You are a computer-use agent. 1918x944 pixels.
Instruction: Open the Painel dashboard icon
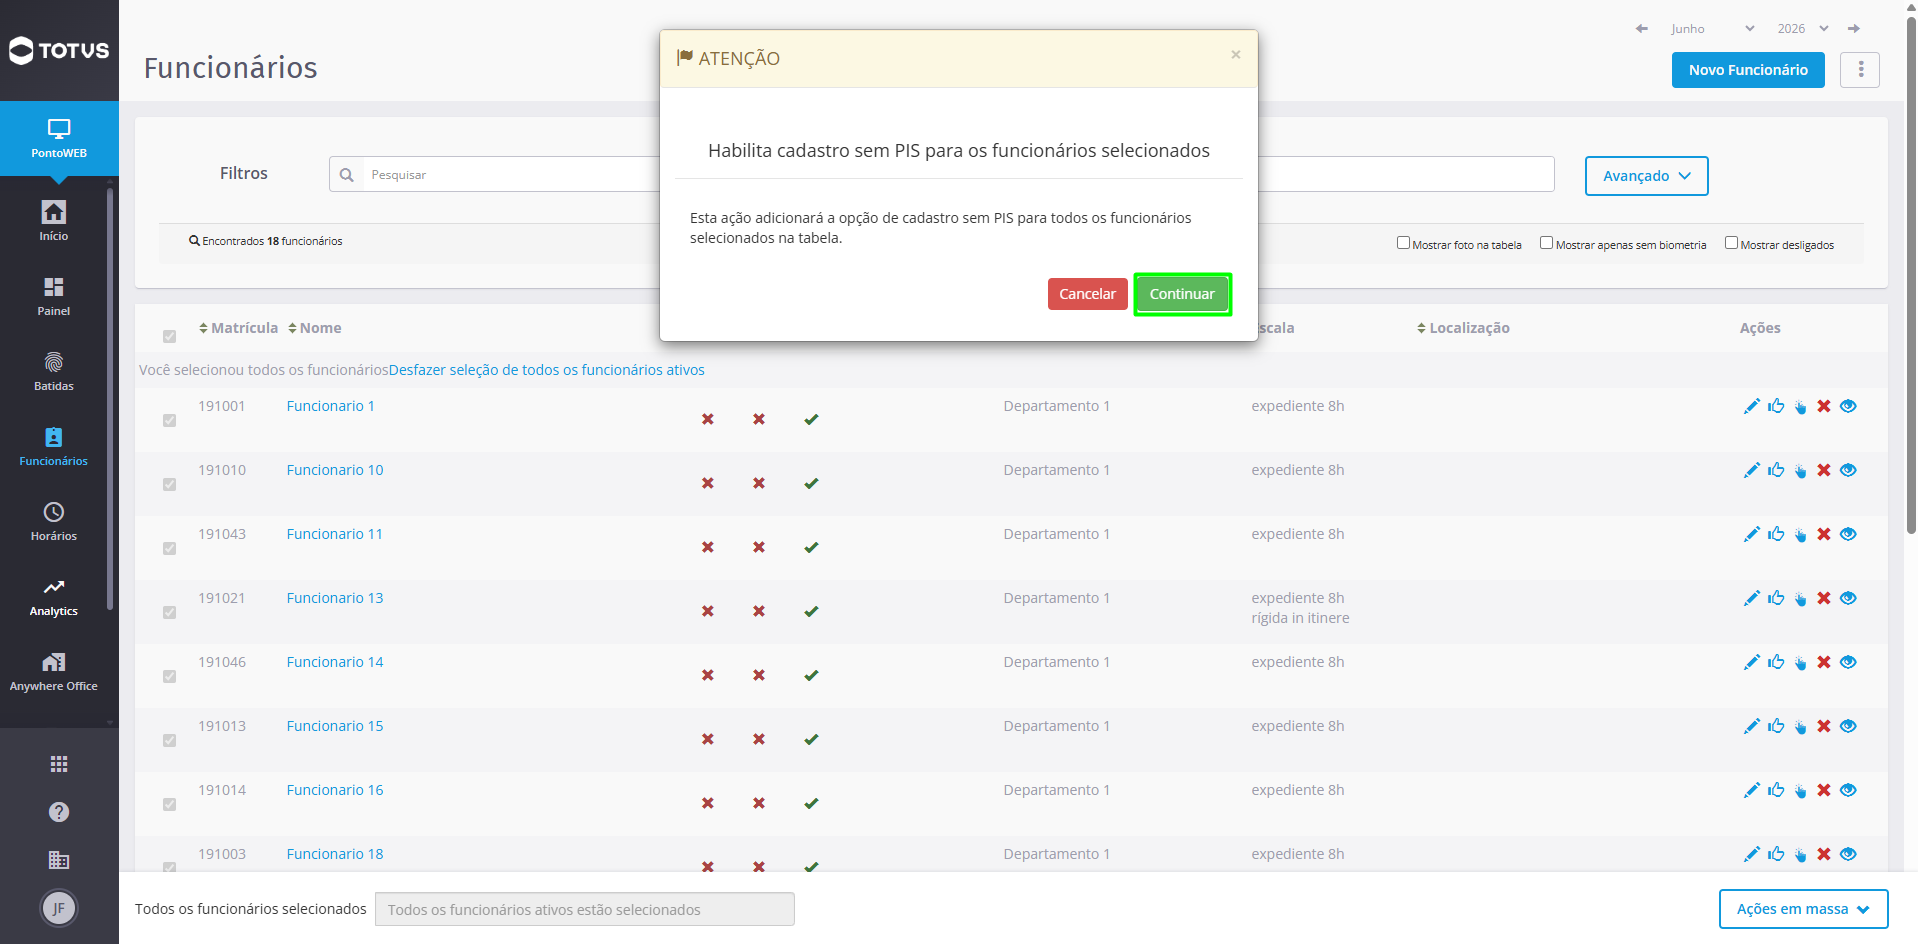coord(54,287)
